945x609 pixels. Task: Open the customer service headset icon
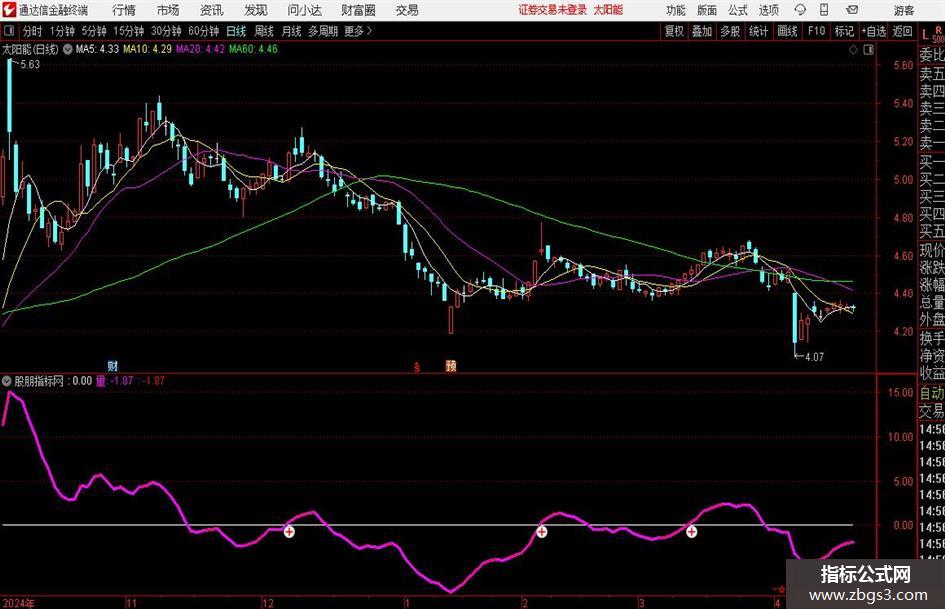click(800, 10)
